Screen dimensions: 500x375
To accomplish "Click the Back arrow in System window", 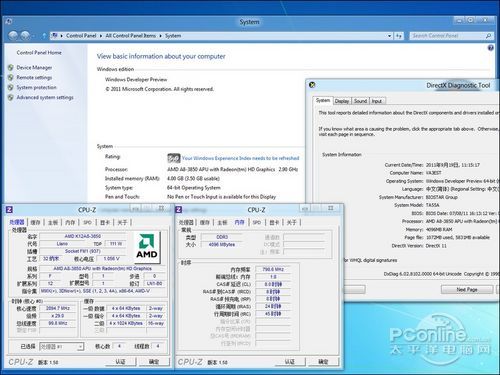I will tap(13, 35).
